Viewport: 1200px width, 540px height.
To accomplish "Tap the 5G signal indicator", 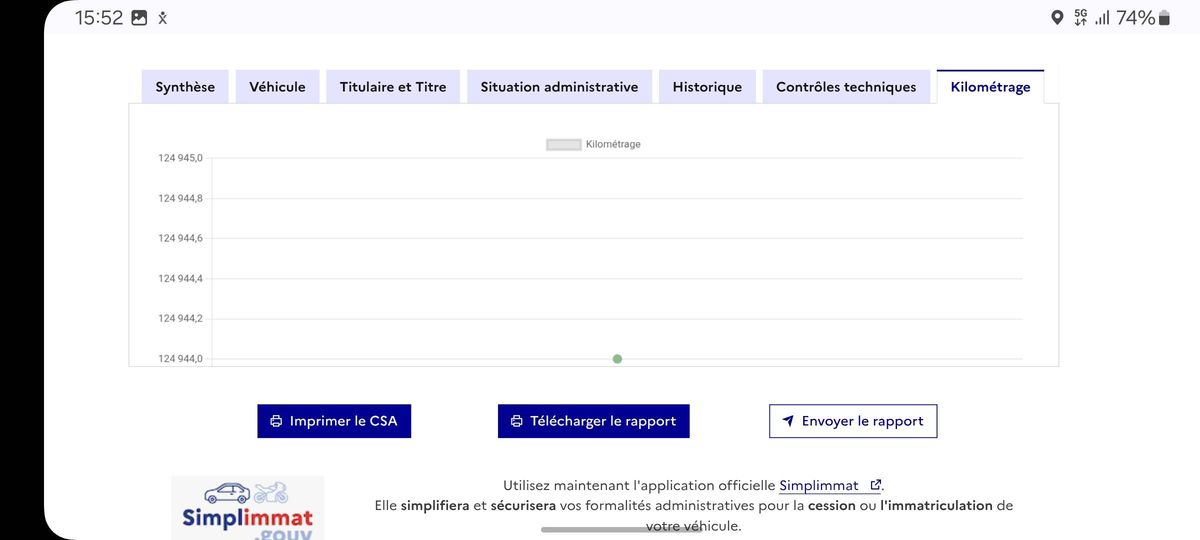I will (1080, 18).
